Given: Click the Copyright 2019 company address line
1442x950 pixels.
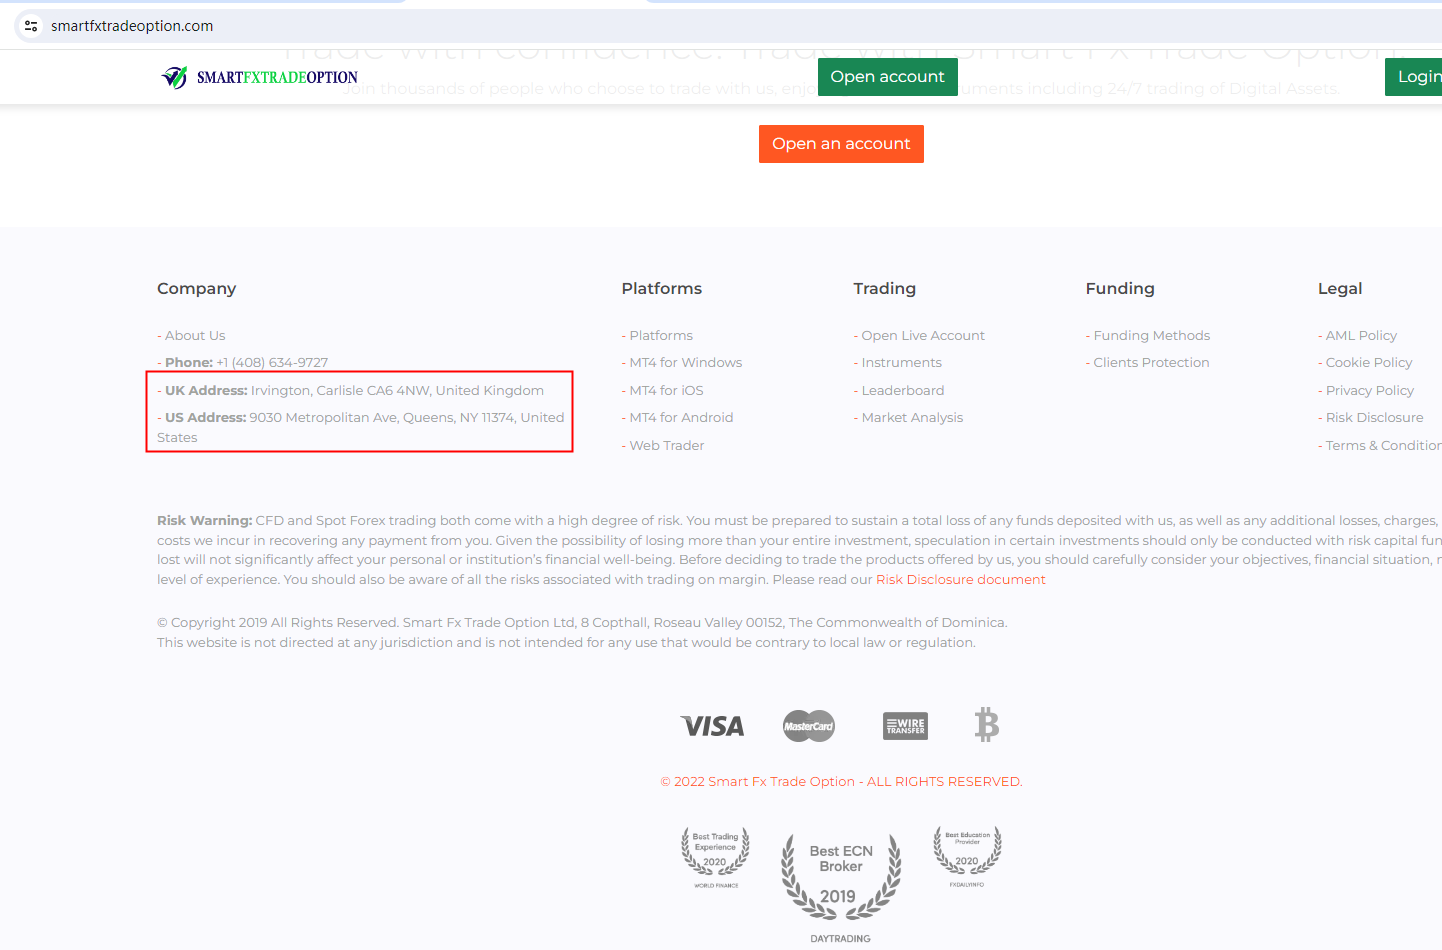Looking at the screenshot, I should tap(582, 623).
